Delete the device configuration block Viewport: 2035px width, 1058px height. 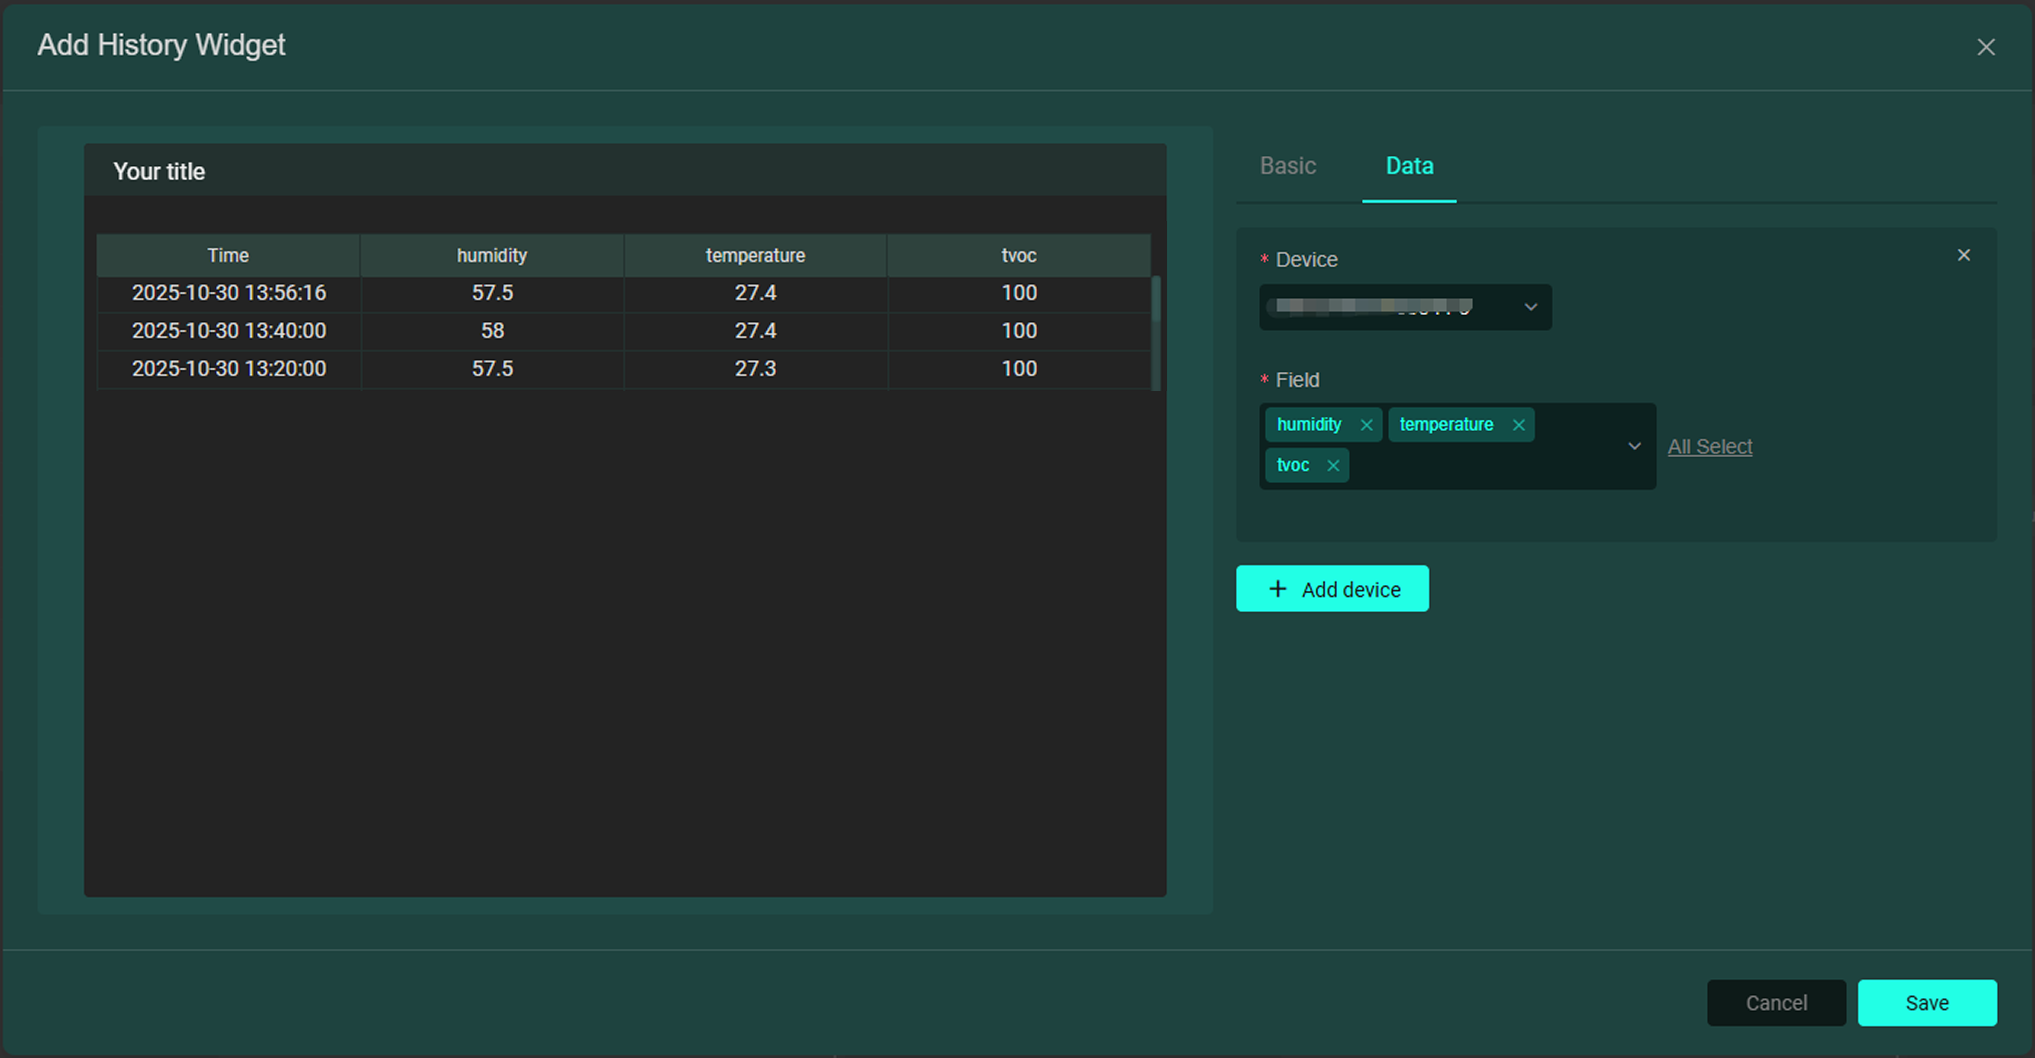tap(1963, 256)
